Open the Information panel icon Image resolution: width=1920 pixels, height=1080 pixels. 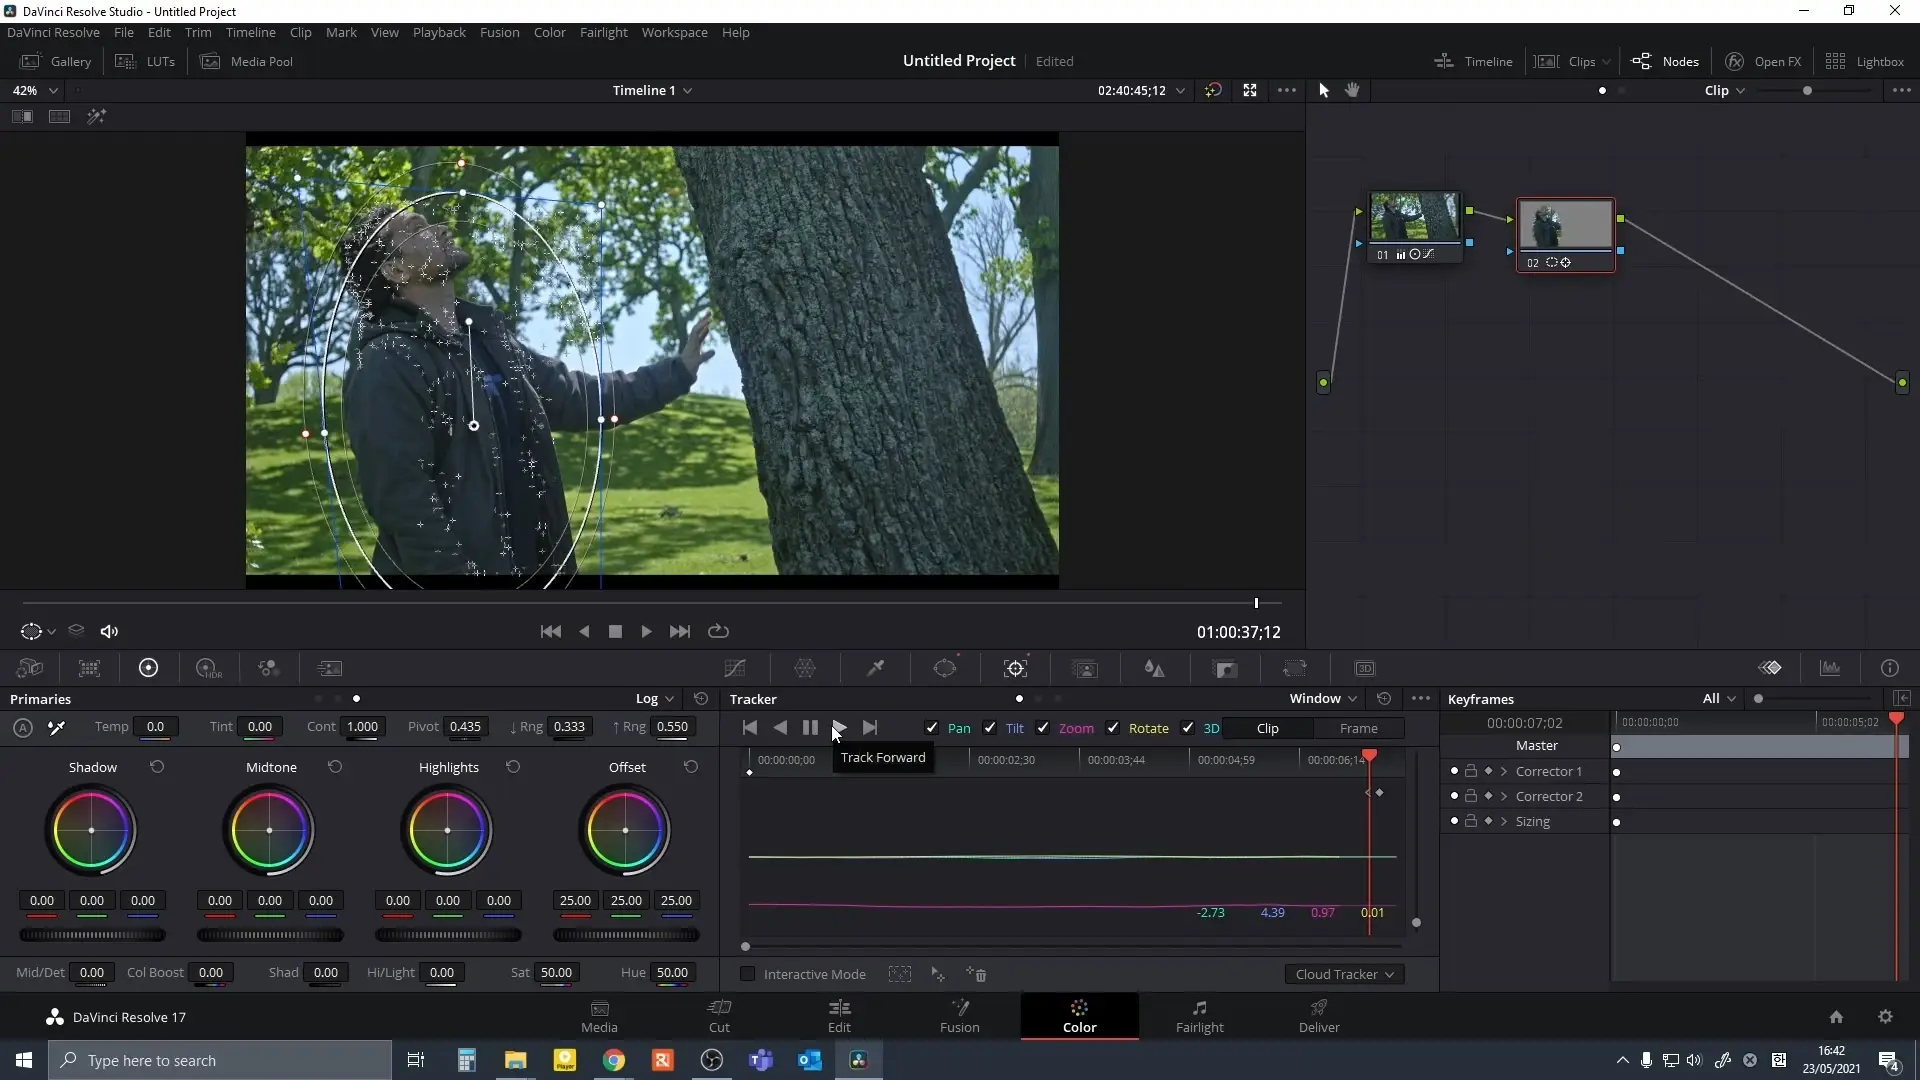(1890, 668)
